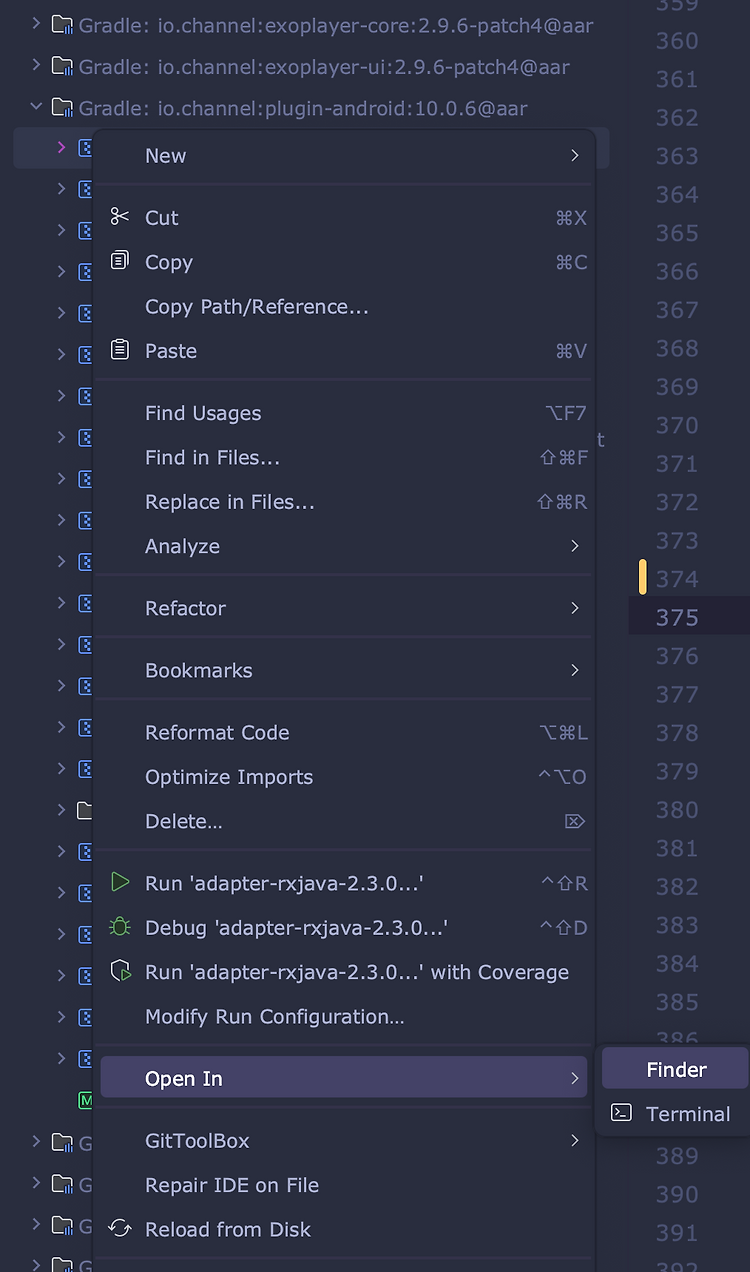The width and height of the screenshot is (750, 1272).
Task: Select Copy from context menu
Action: (x=344, y=262)
